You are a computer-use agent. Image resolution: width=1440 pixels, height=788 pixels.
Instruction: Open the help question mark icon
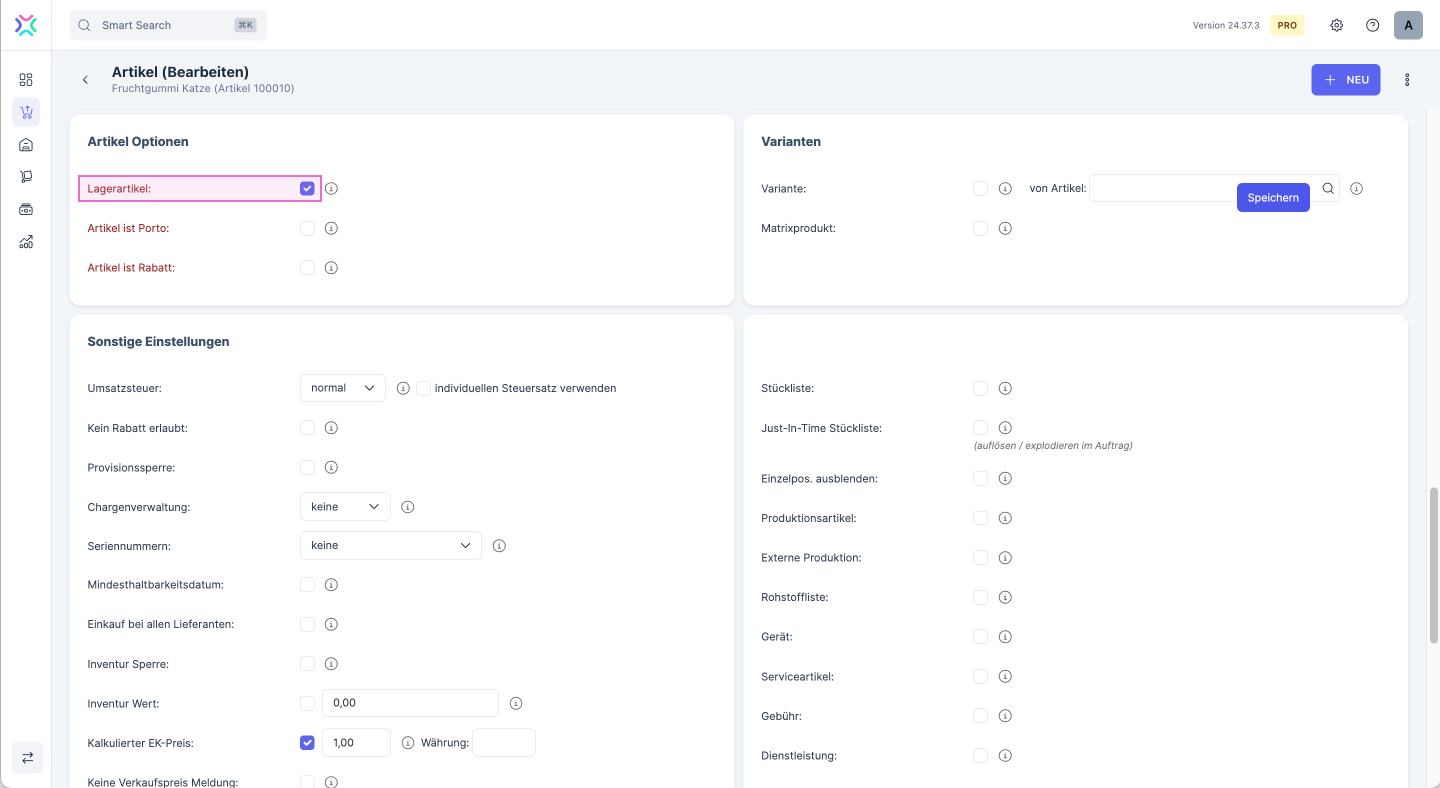click(1372, 25)
